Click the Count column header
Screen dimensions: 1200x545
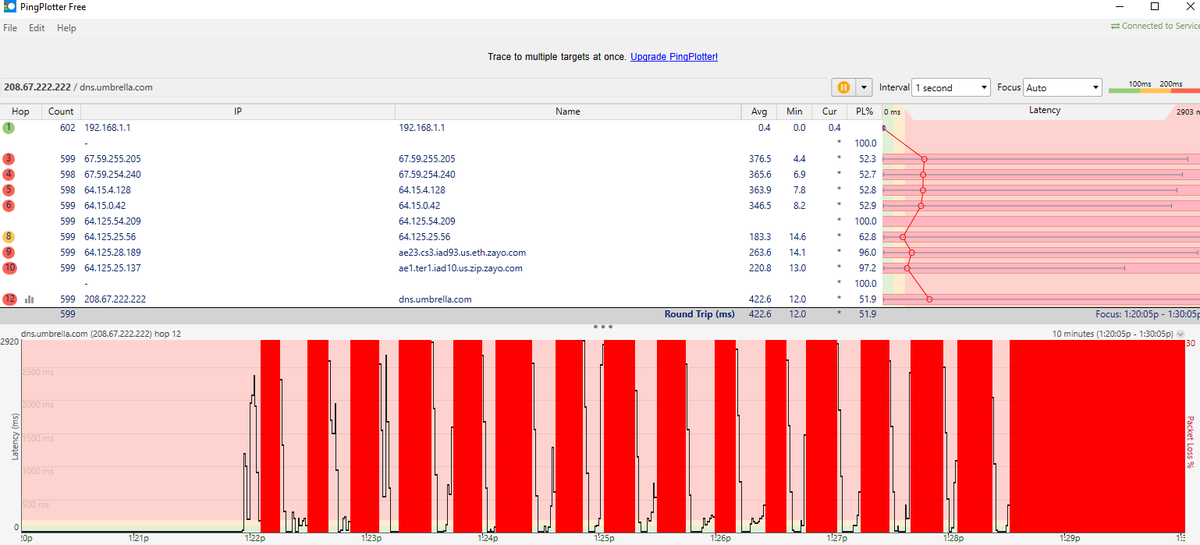[60, 111]
